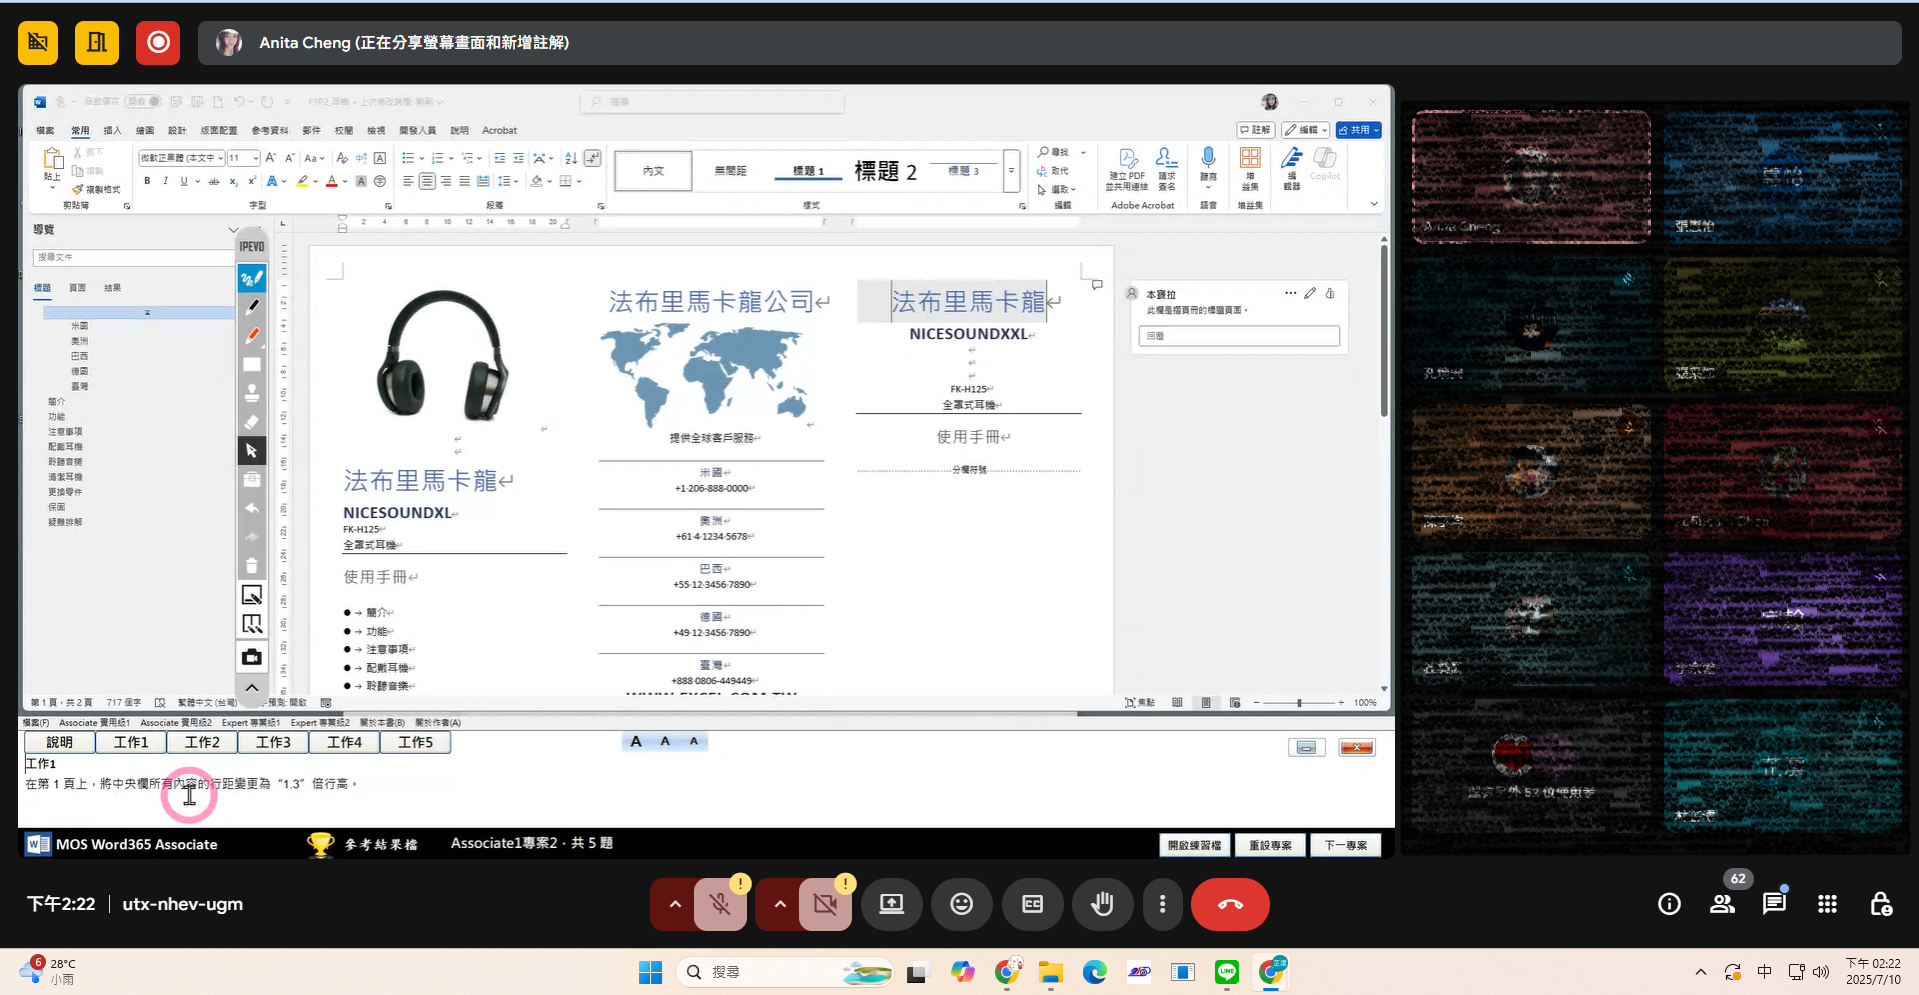Image resolution: width=1919 pixels, height=995 pixels.
Task: Show the participants list
Action: click(1722, 904)
